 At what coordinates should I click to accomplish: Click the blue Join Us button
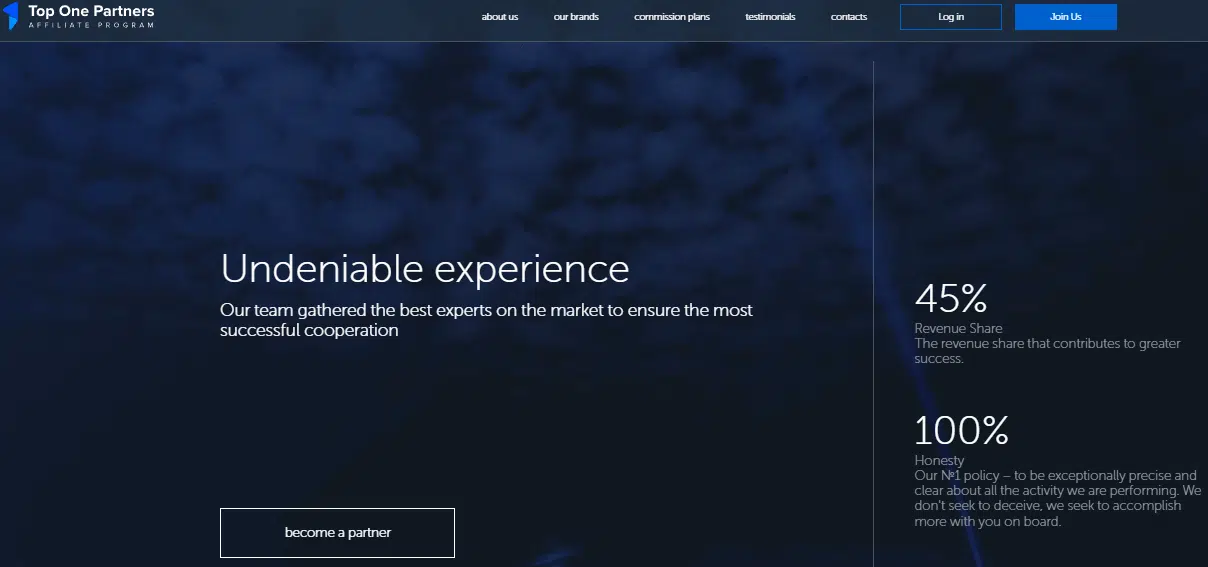[1066, 17]
